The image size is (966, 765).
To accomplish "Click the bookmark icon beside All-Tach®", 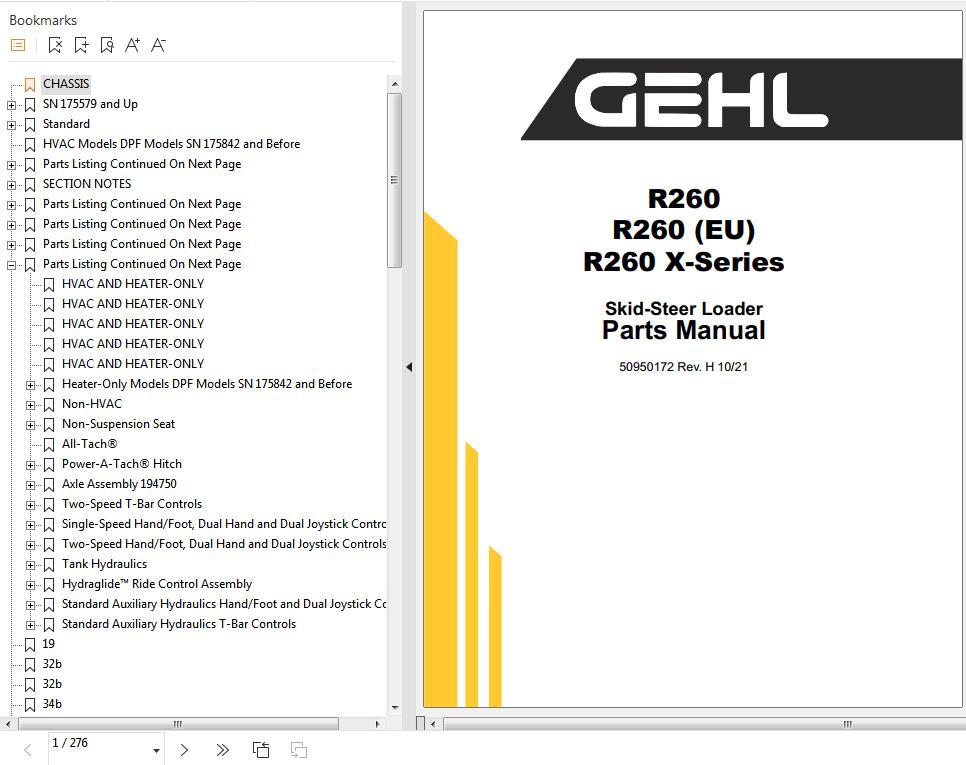I will [x=49, y=445].
